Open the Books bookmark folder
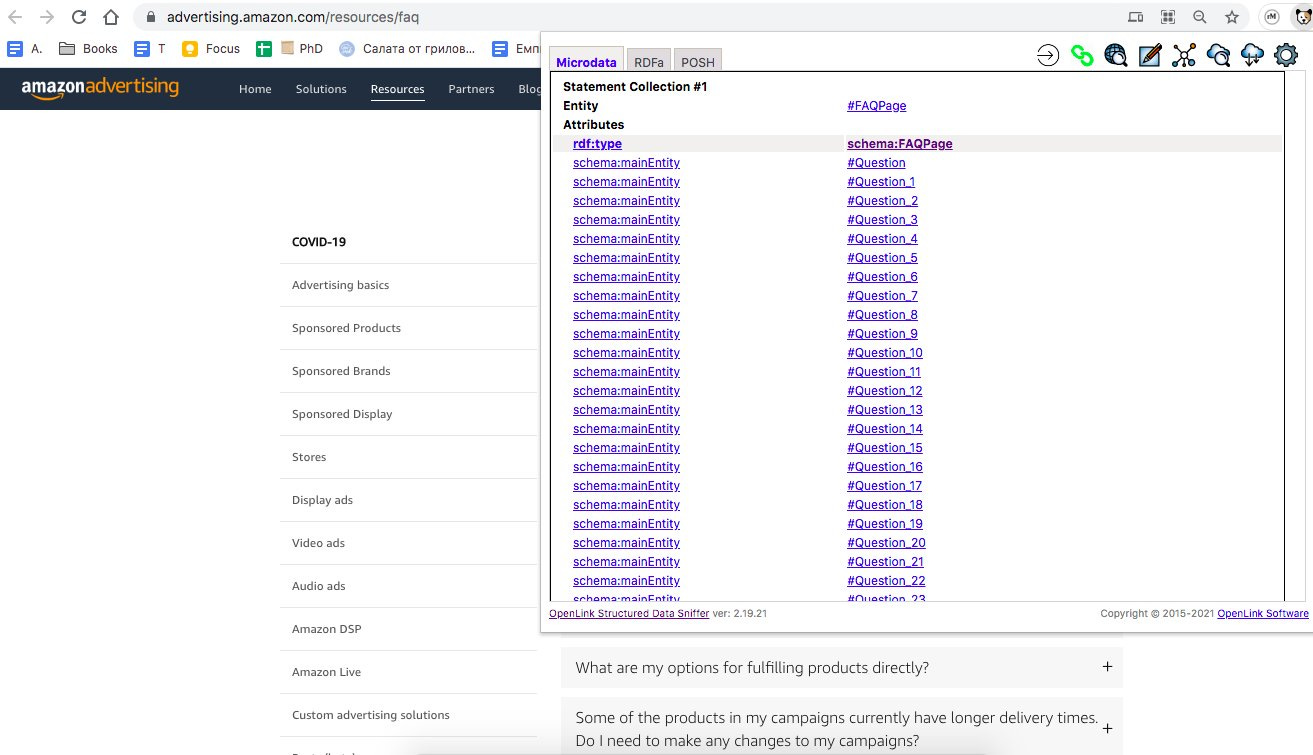This screenshot has height=755, width=1313. [88, 48]
